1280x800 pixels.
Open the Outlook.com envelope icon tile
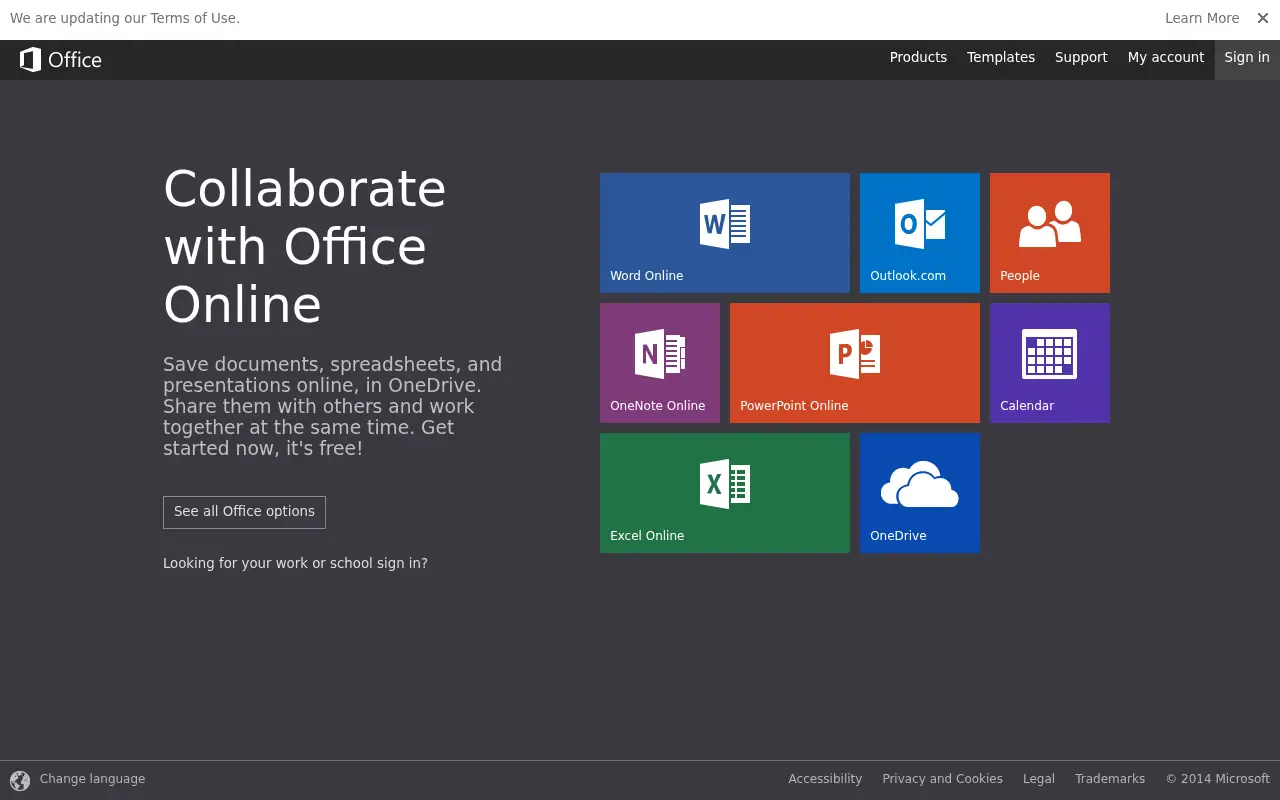[x=920, y=233]
